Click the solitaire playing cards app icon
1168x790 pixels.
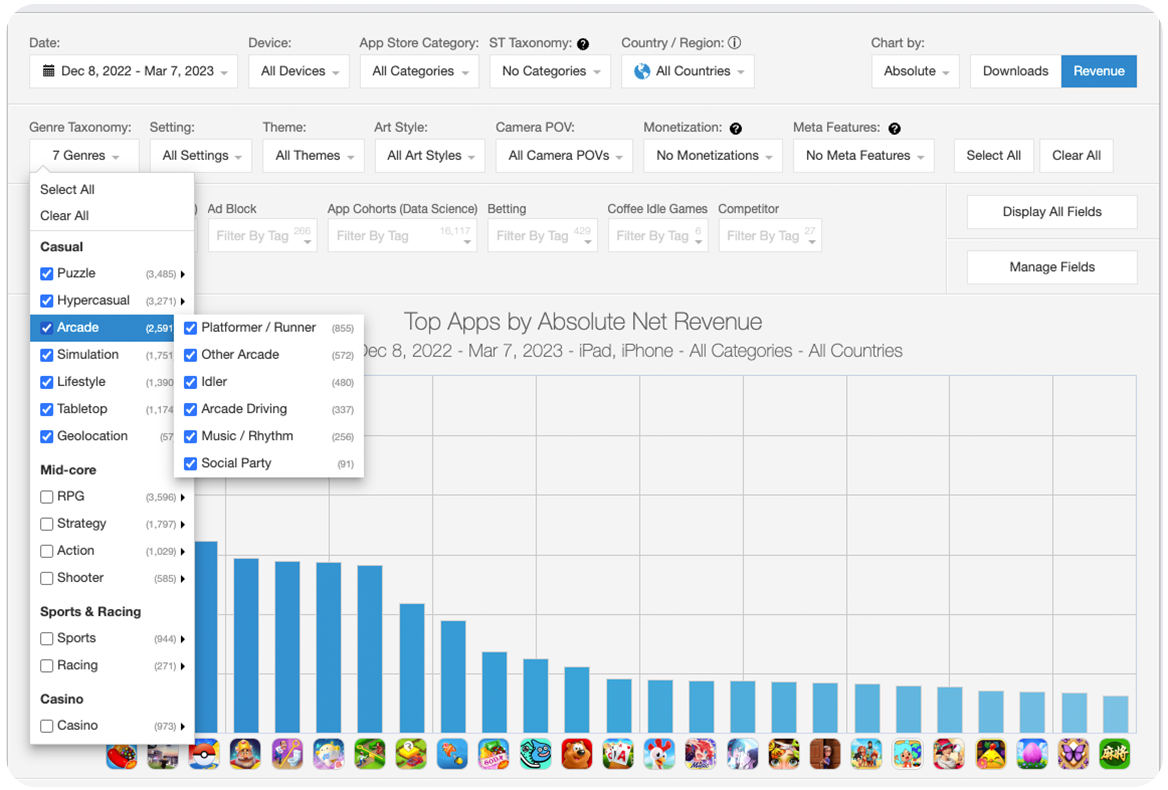619,753
